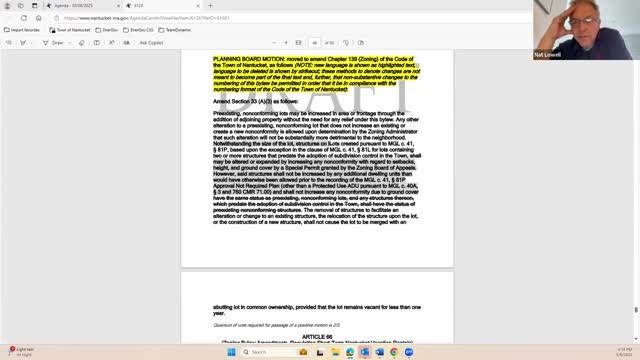Click the vertical scrollbar thumb

pos(636,310)
